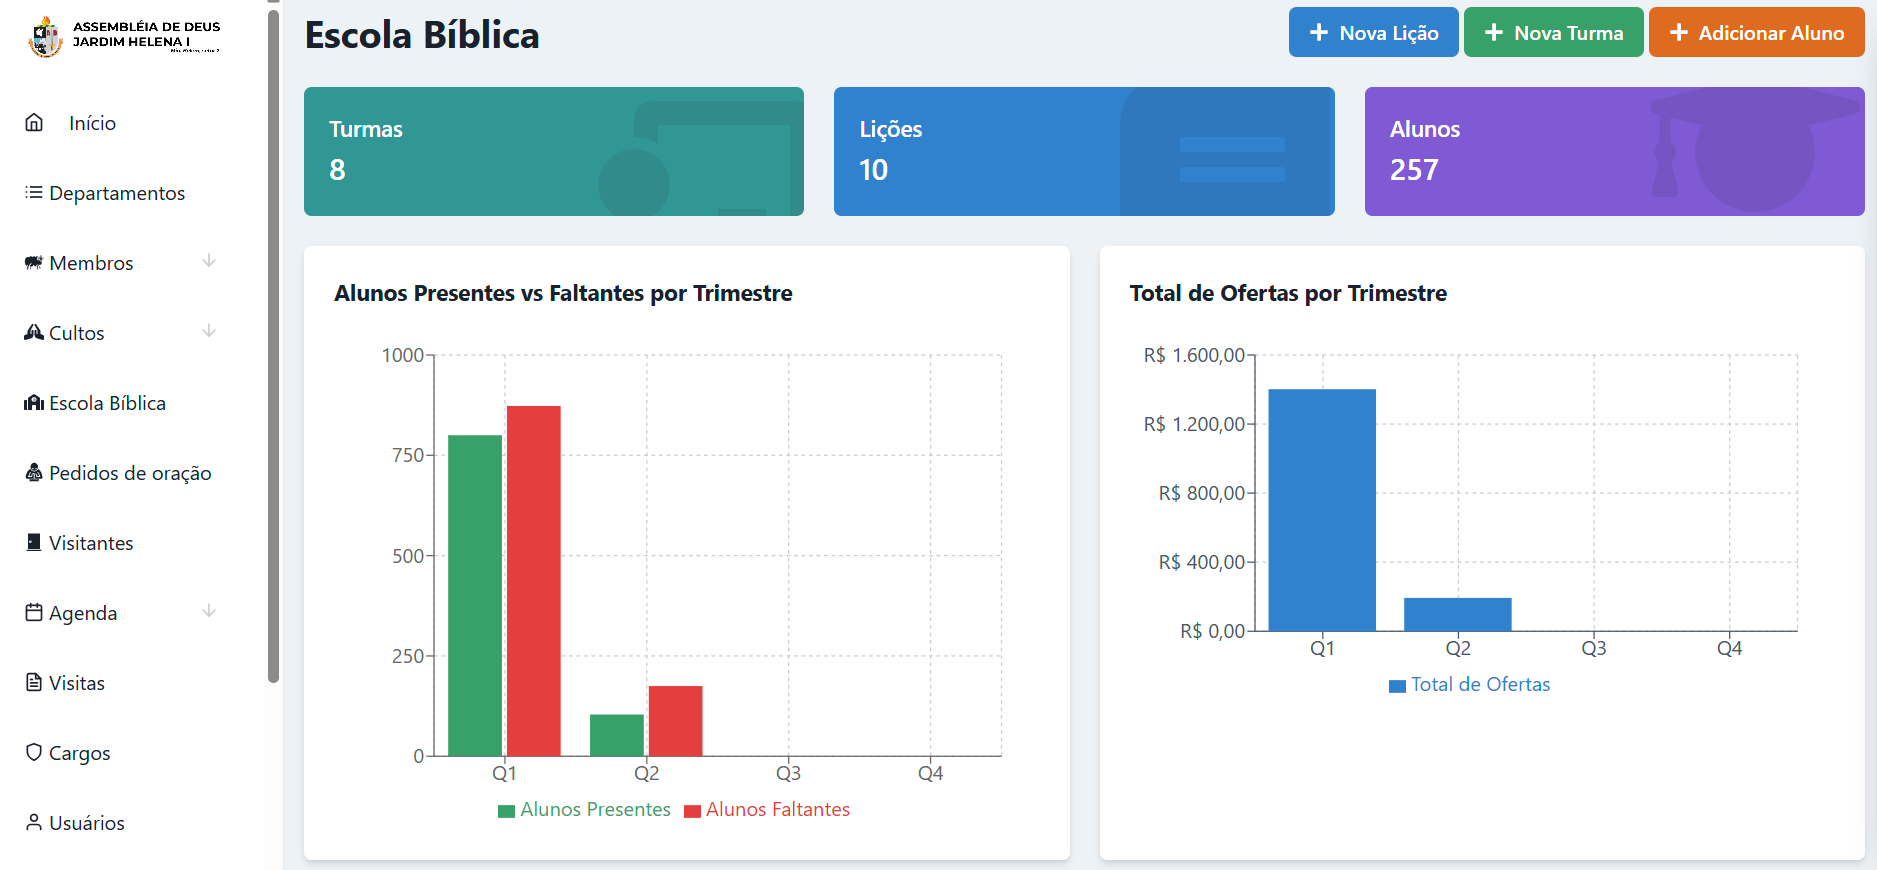The width and height of the screenshot is (1877, 870).
Task: Toggle Total de Ofertas legend series
Action: click(x=1470, y=685)
